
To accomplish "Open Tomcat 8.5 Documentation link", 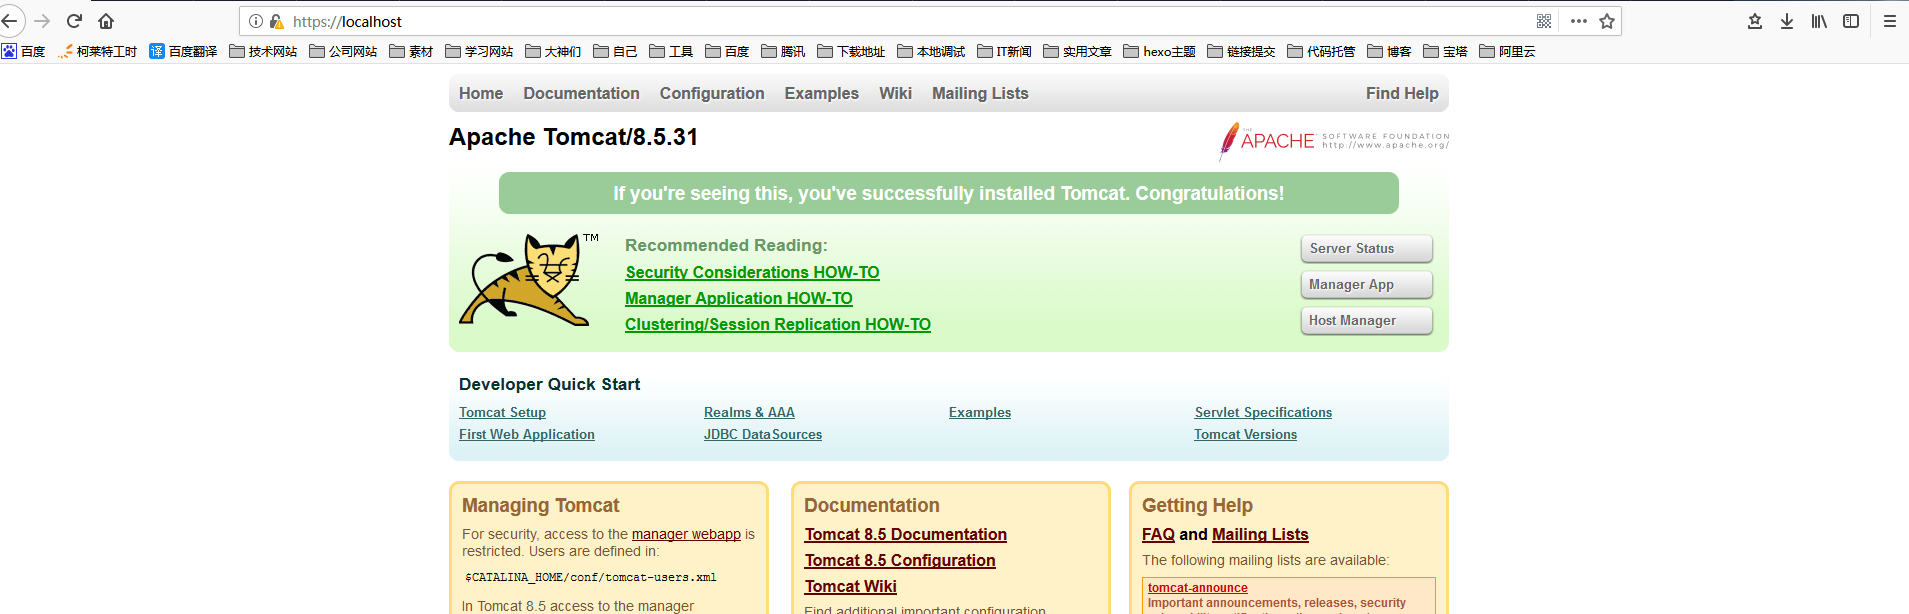I will click(x=905, y=535).
